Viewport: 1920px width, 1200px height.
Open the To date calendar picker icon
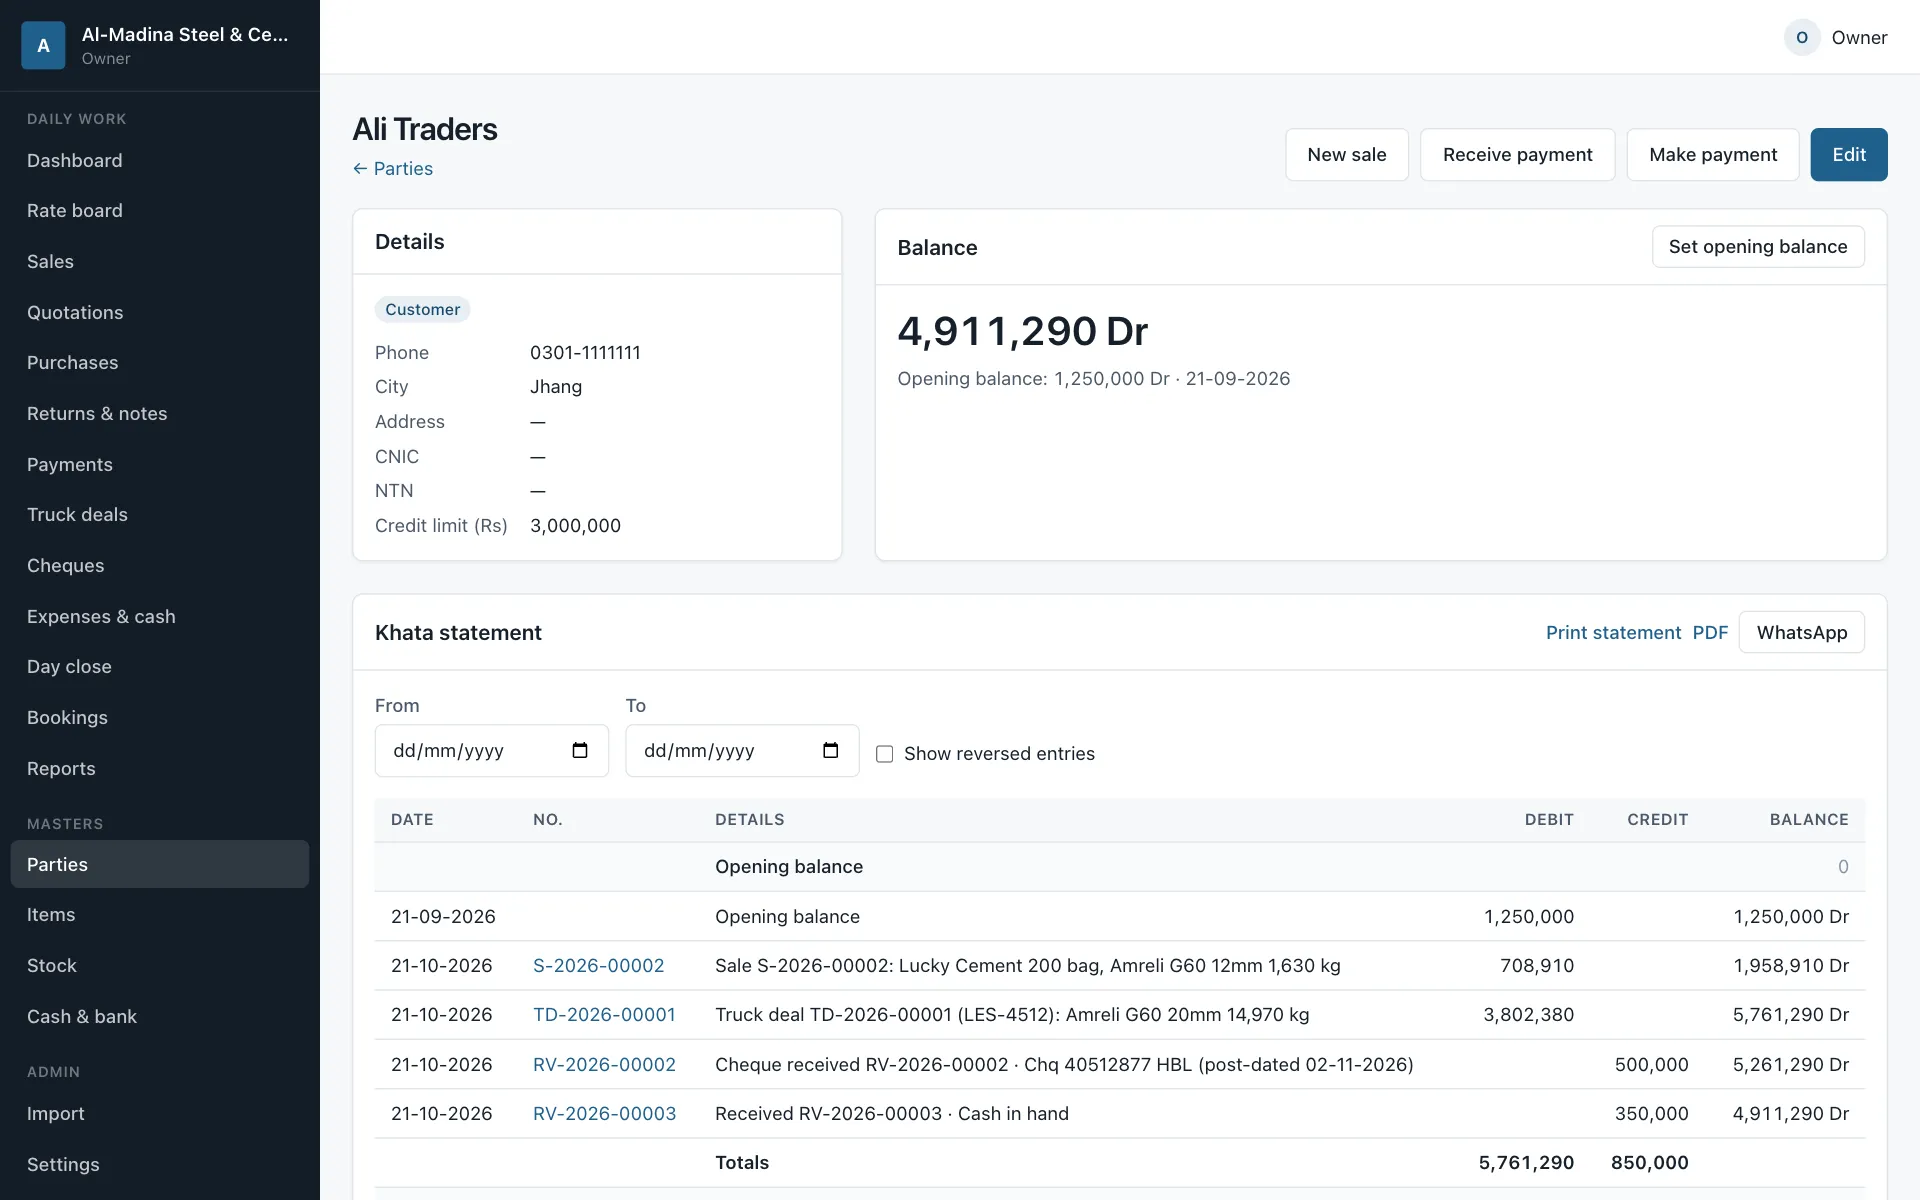tap(830, 750)
